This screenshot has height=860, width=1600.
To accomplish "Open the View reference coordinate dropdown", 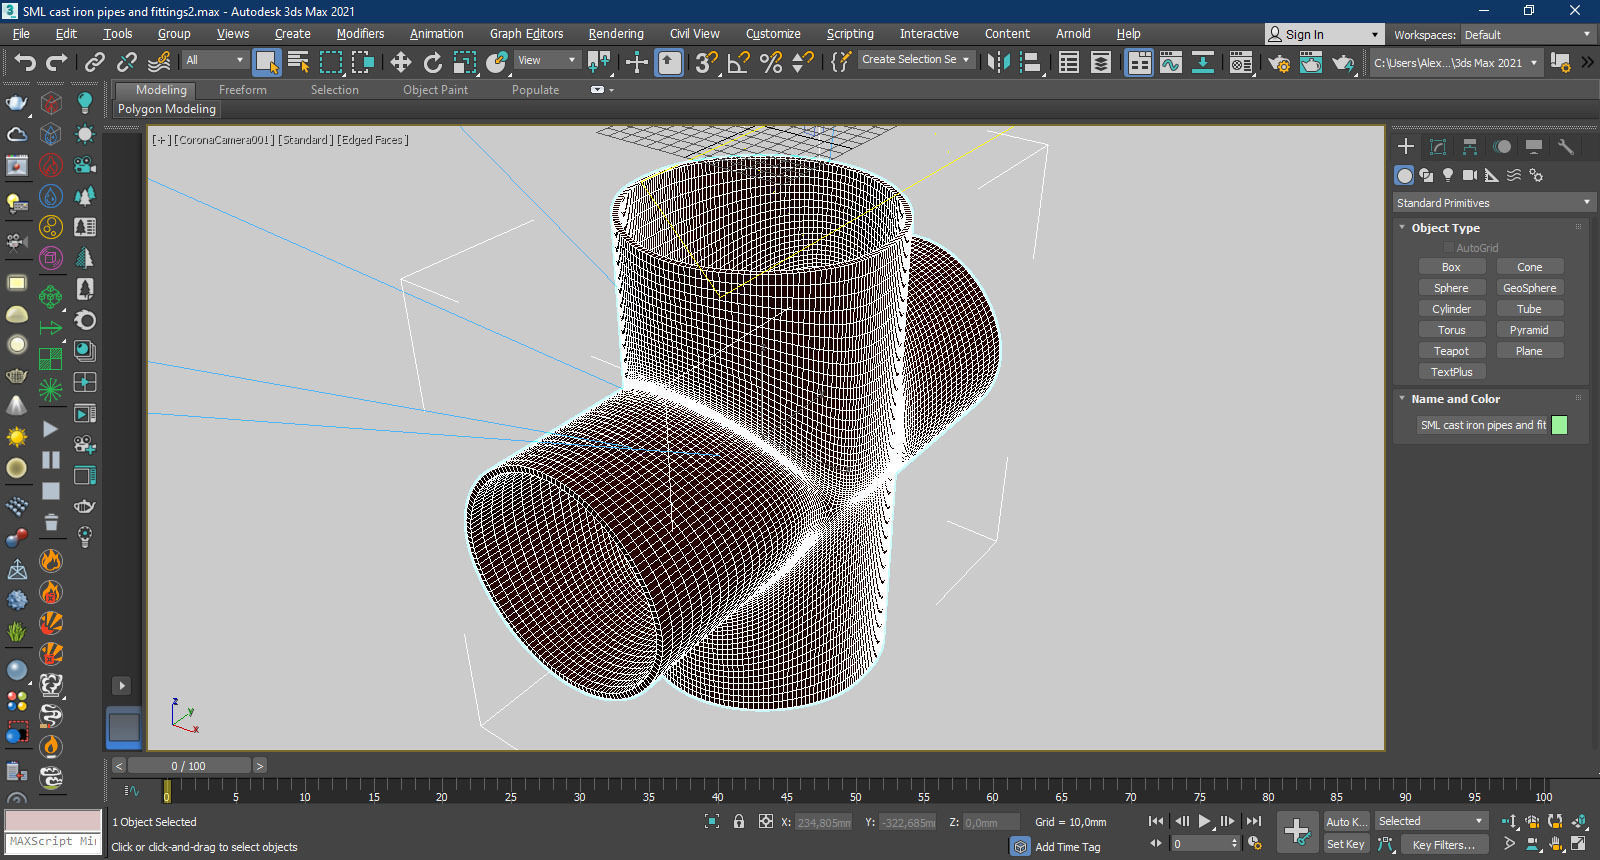I will (547, 60).
